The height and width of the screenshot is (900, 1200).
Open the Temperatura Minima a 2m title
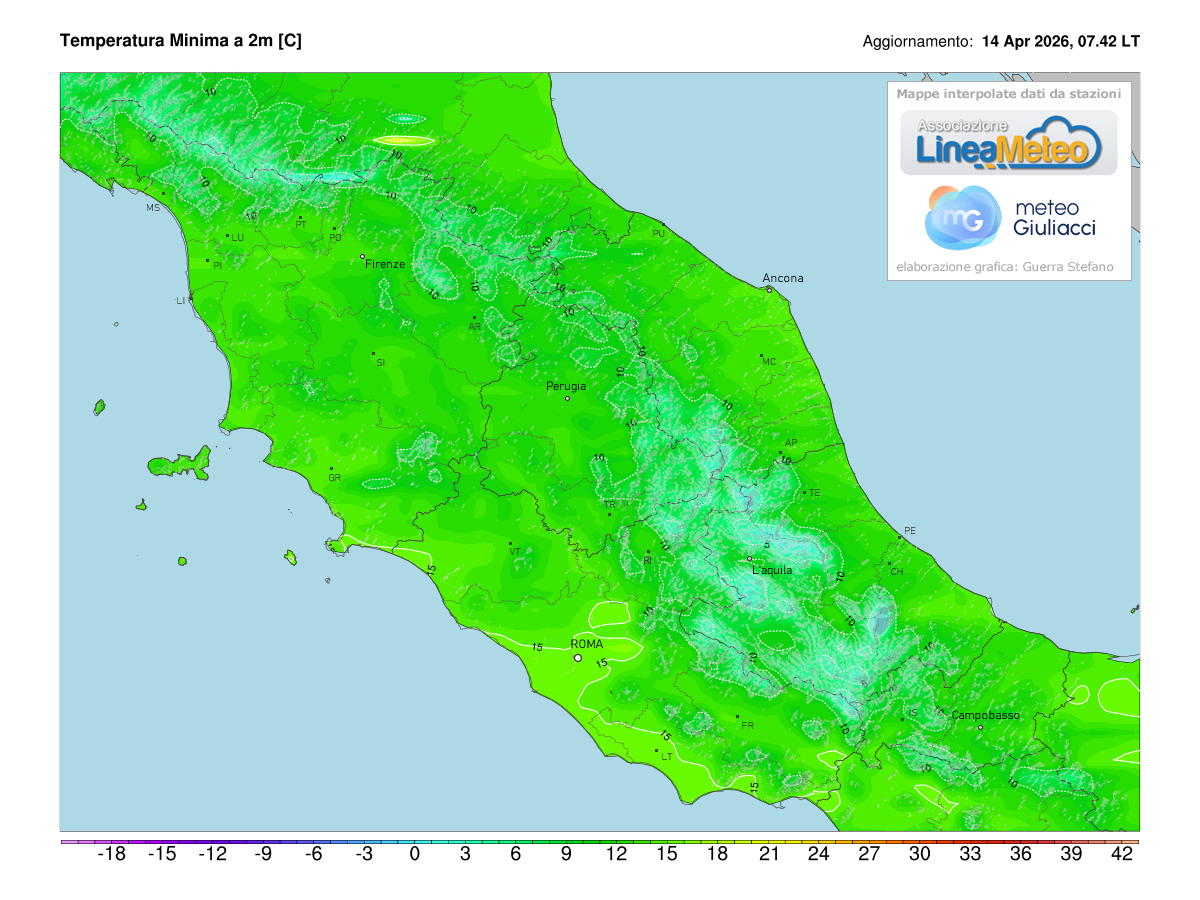(x=182, y=41)
